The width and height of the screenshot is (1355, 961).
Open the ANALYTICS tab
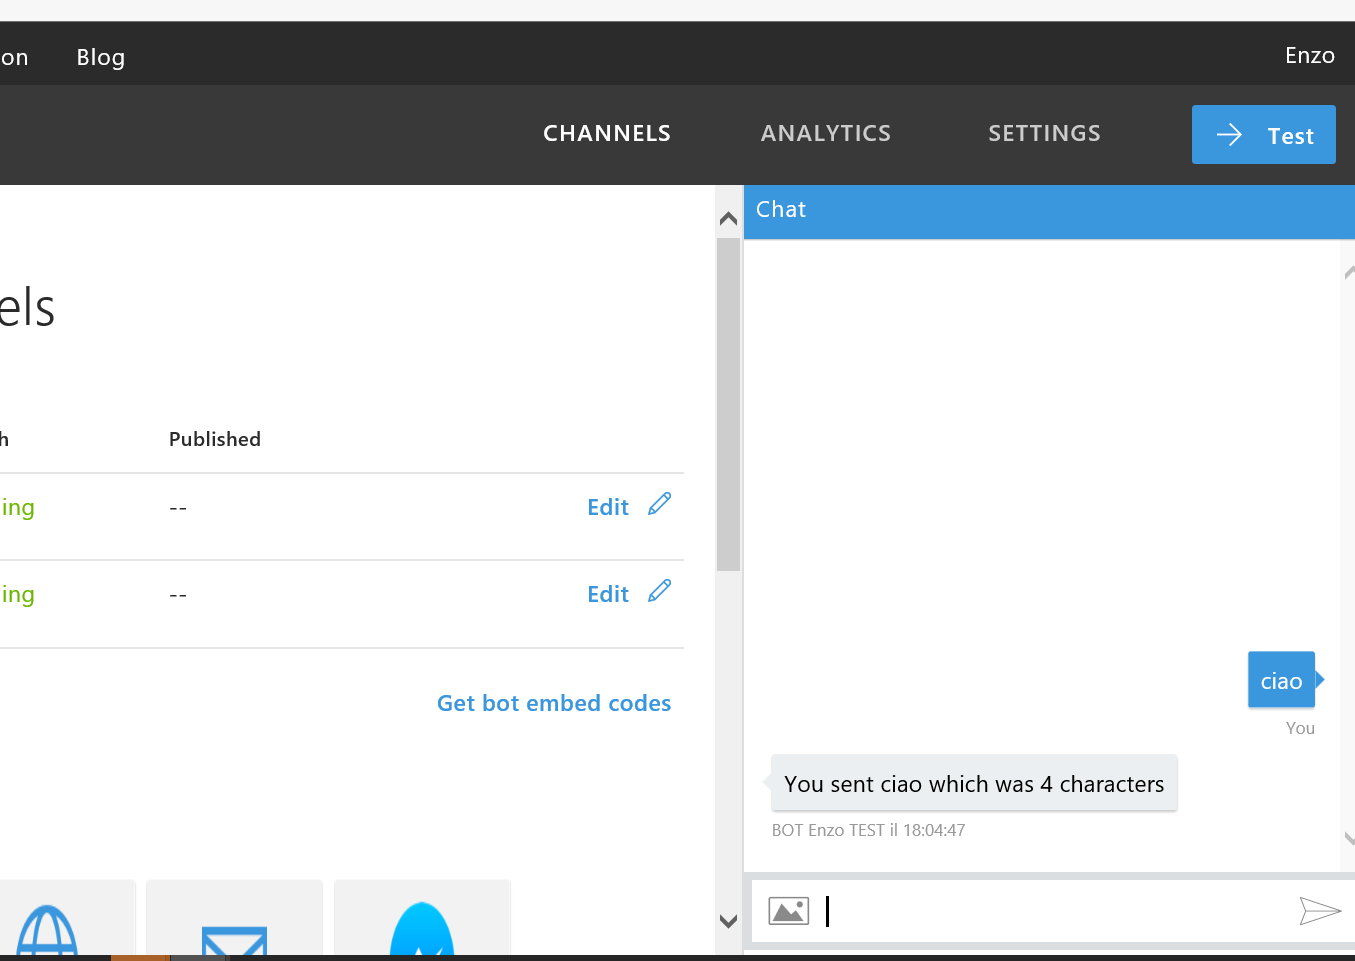pos(825,133)
